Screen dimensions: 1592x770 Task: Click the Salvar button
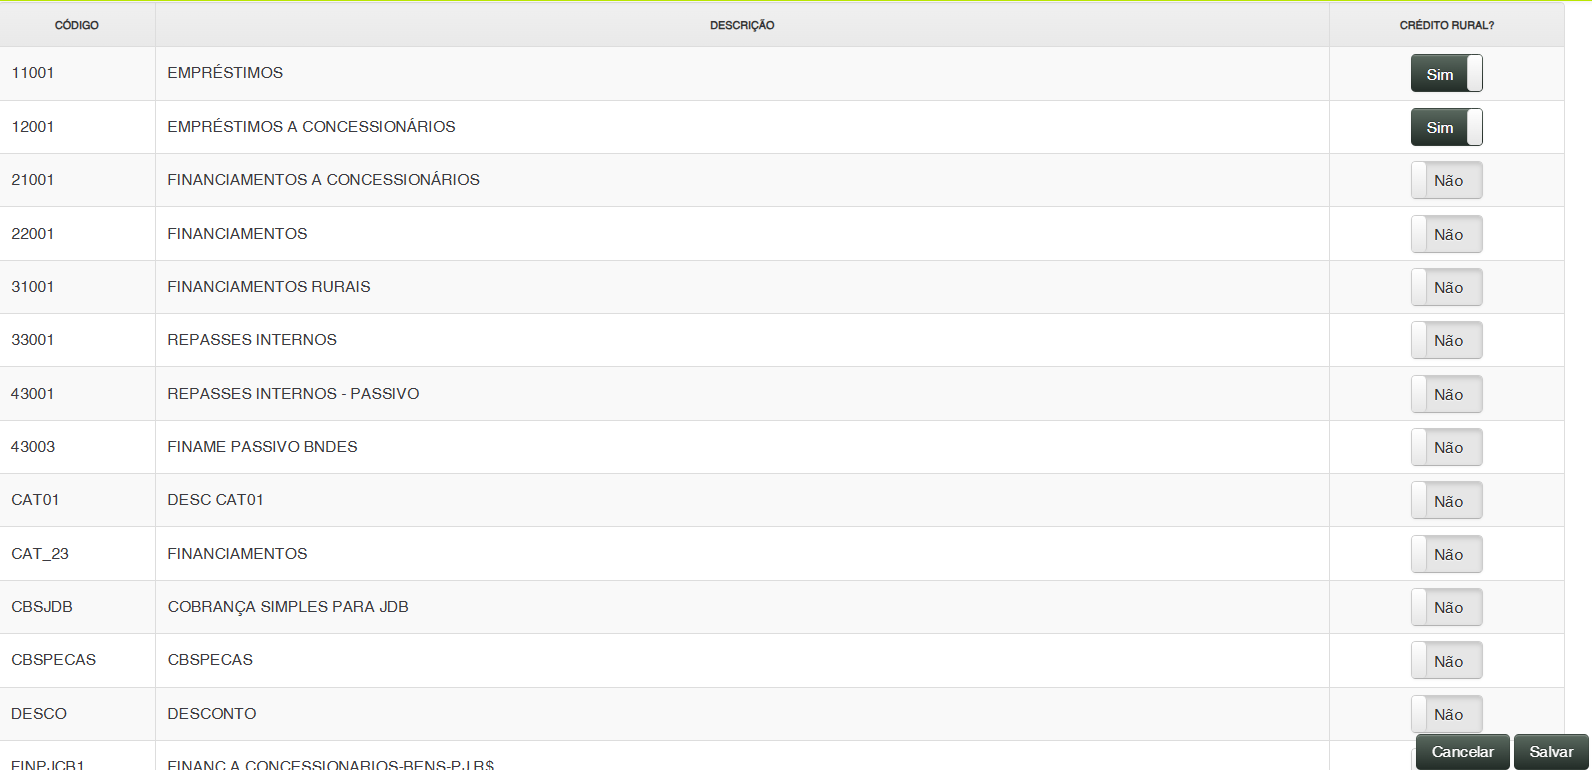tap(1550, 752)
